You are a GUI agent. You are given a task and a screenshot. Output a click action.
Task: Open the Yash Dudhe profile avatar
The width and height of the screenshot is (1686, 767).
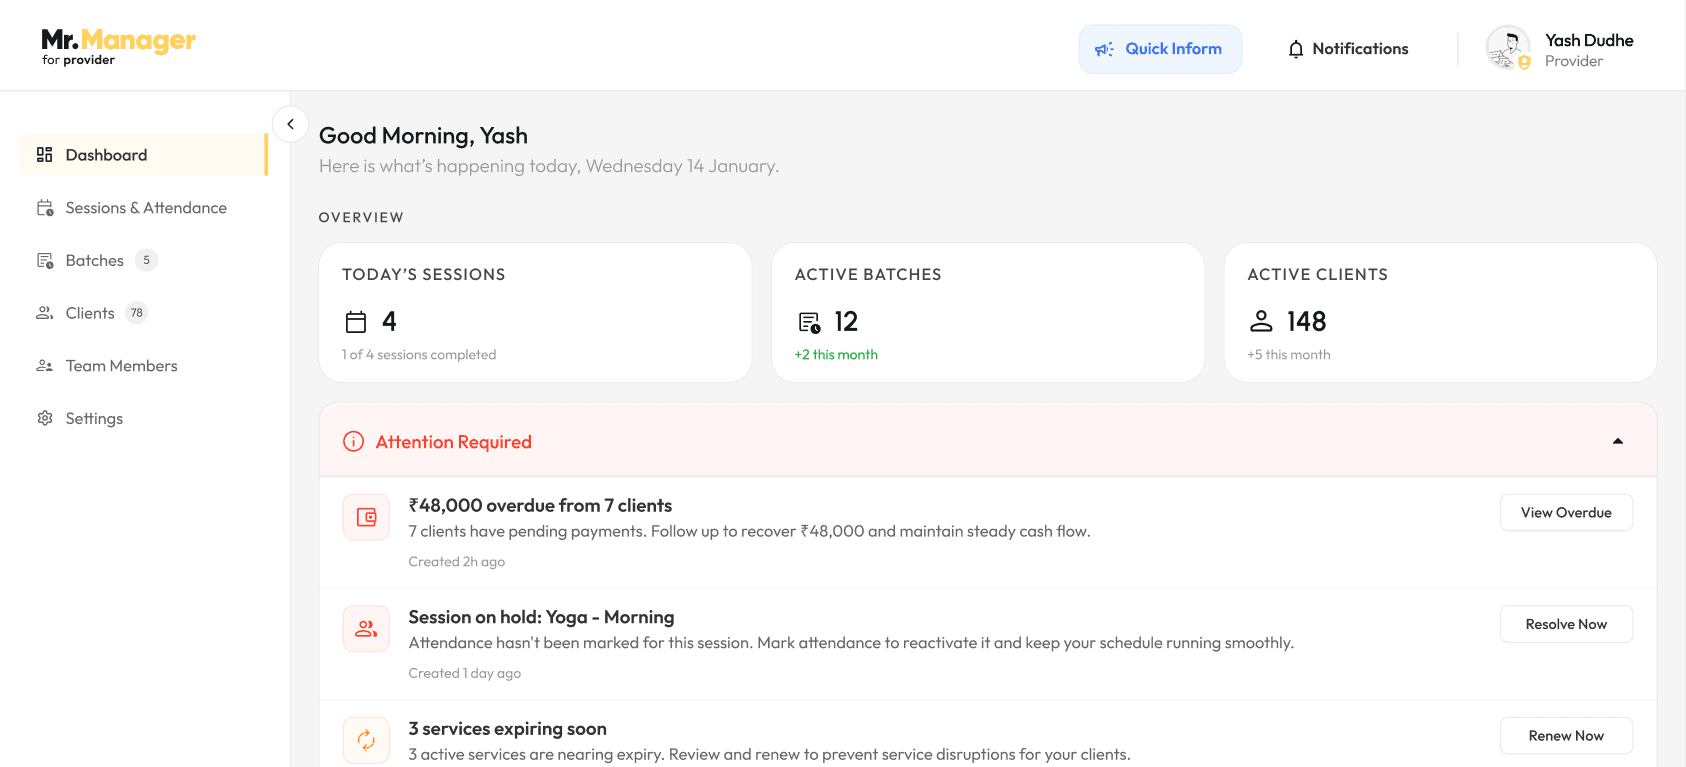1508,48
